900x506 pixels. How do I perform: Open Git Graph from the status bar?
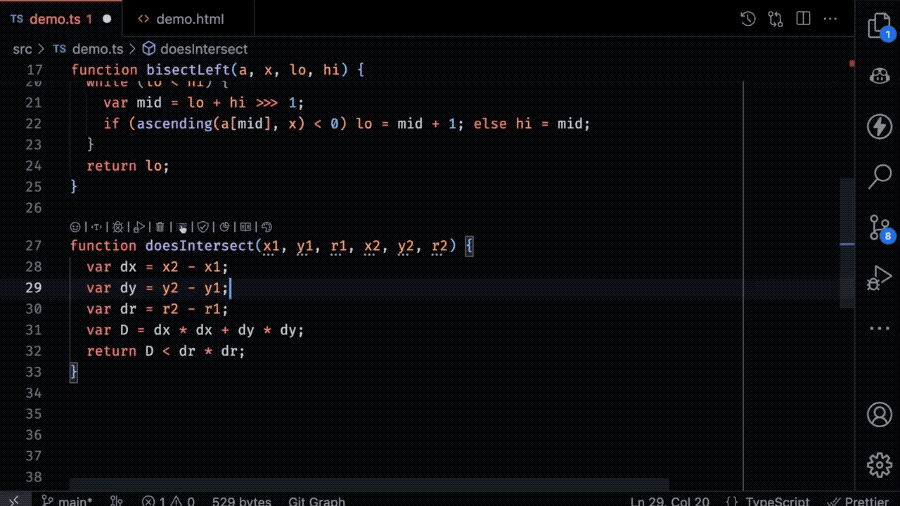(x=317, y=501)
